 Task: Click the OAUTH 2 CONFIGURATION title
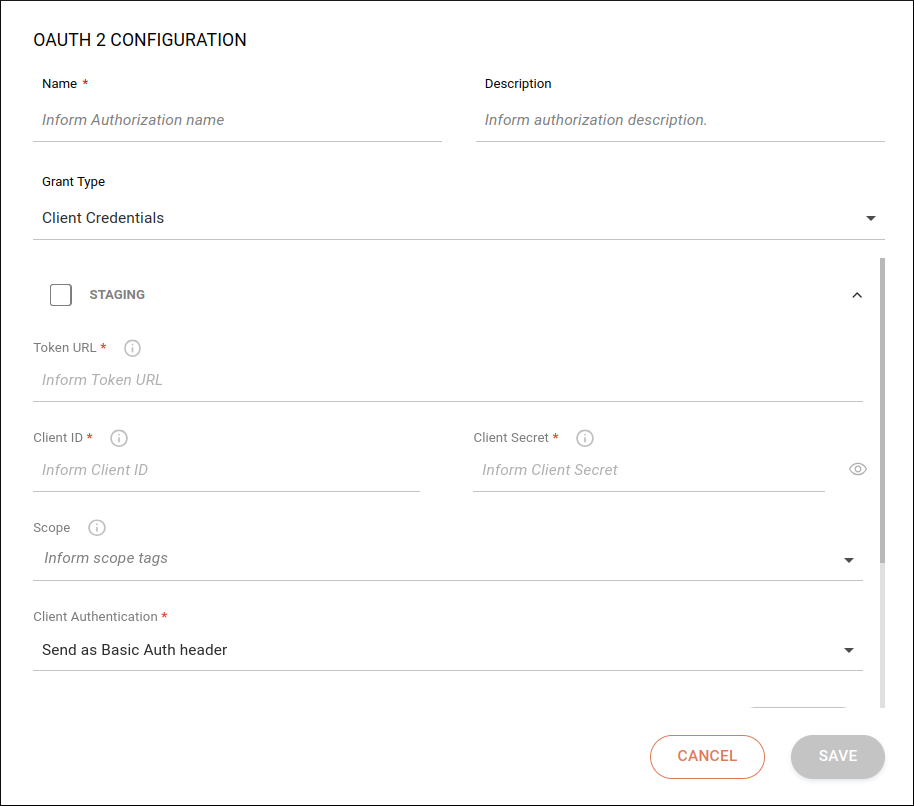pos(140,40)
